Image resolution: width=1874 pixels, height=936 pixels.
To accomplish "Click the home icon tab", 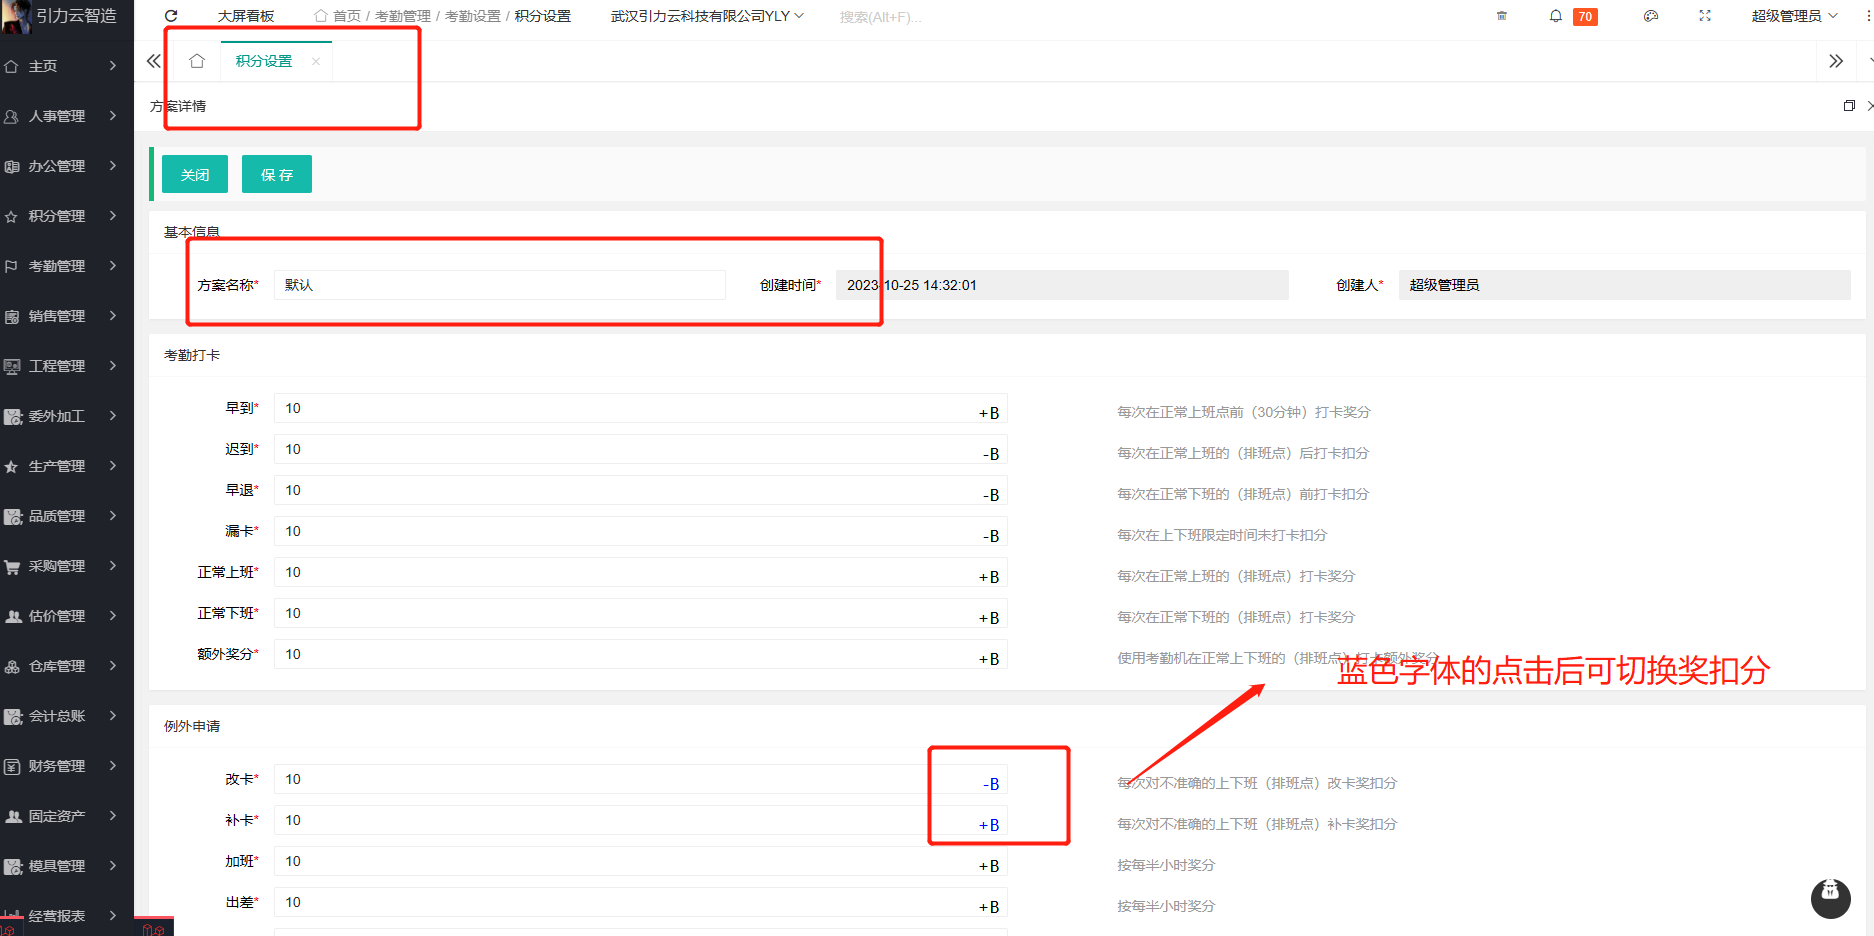I will (197, 61).
